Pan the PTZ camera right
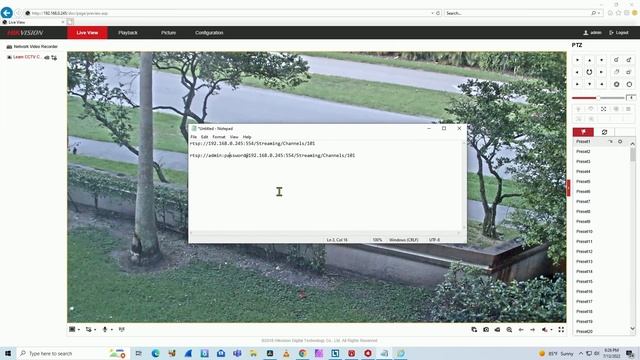This screenshot has width=640, height=360. [602, 72]
